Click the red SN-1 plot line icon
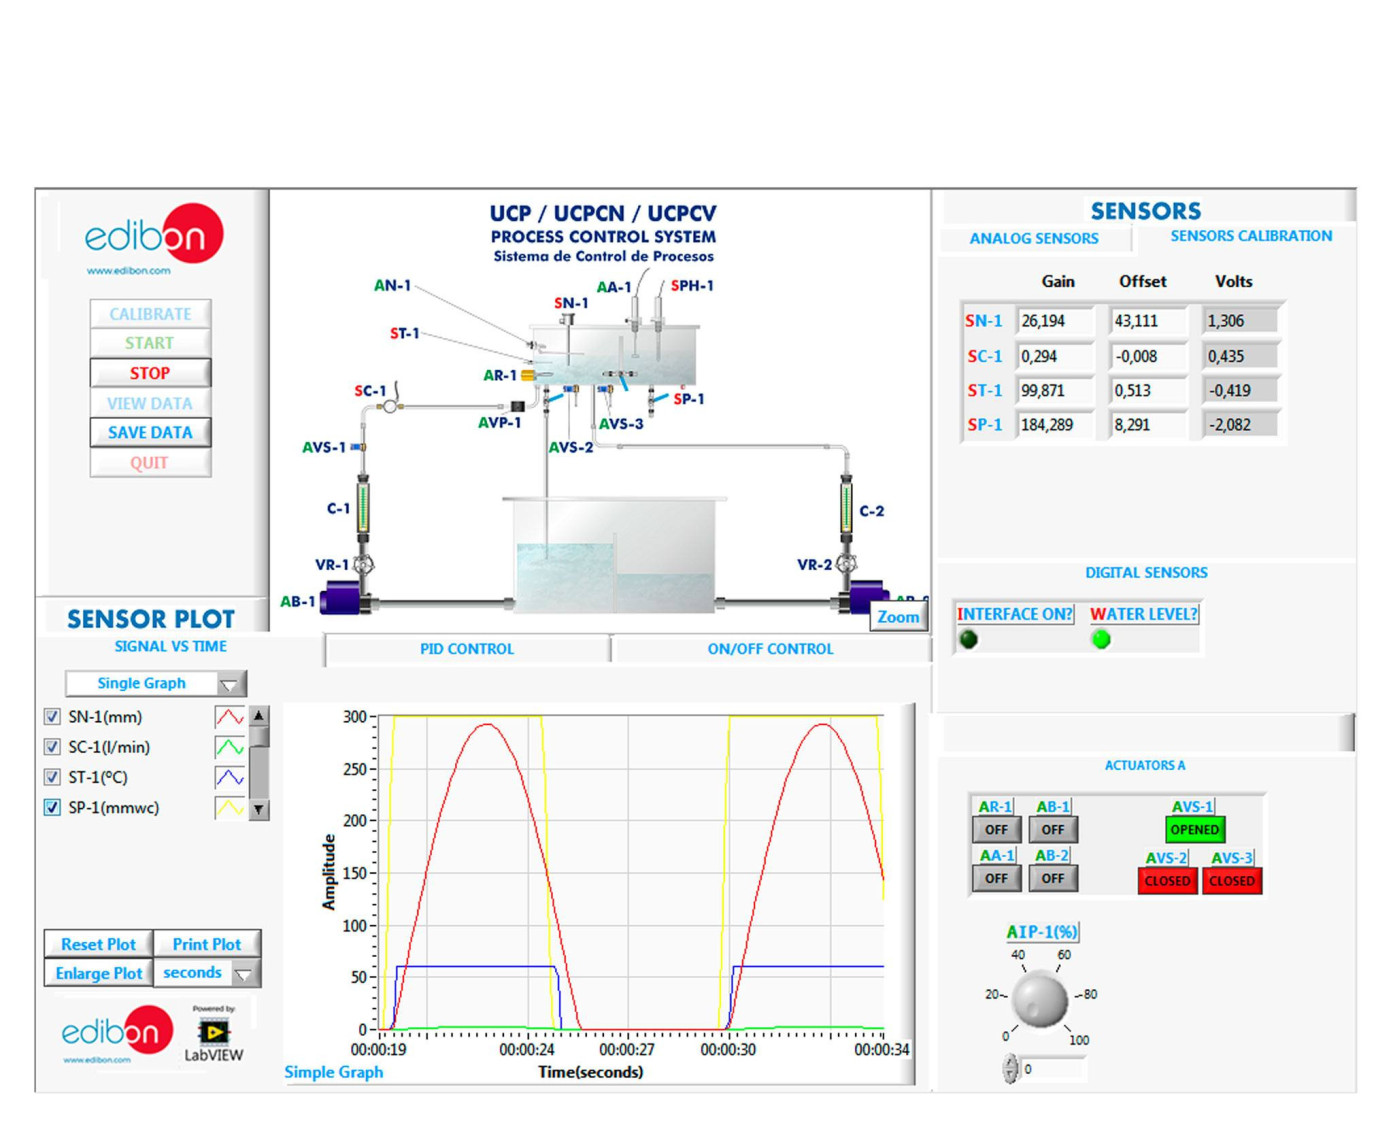1393x1125 pixels. pos(229,717)
